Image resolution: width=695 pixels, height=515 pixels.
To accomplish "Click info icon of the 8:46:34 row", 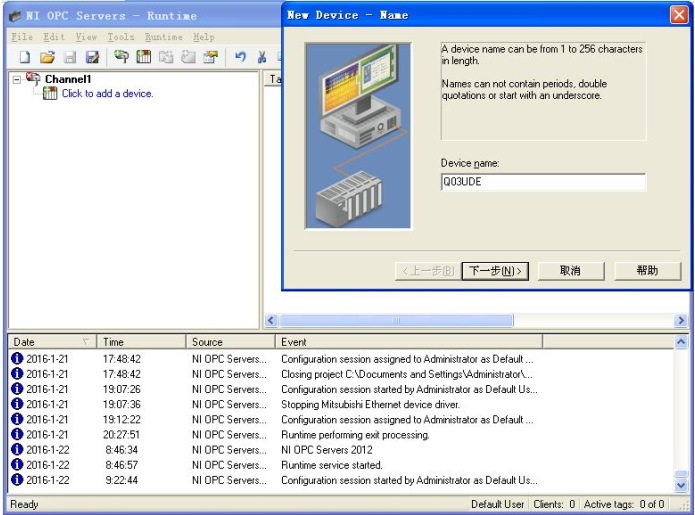I will click(x=17, y=449).
